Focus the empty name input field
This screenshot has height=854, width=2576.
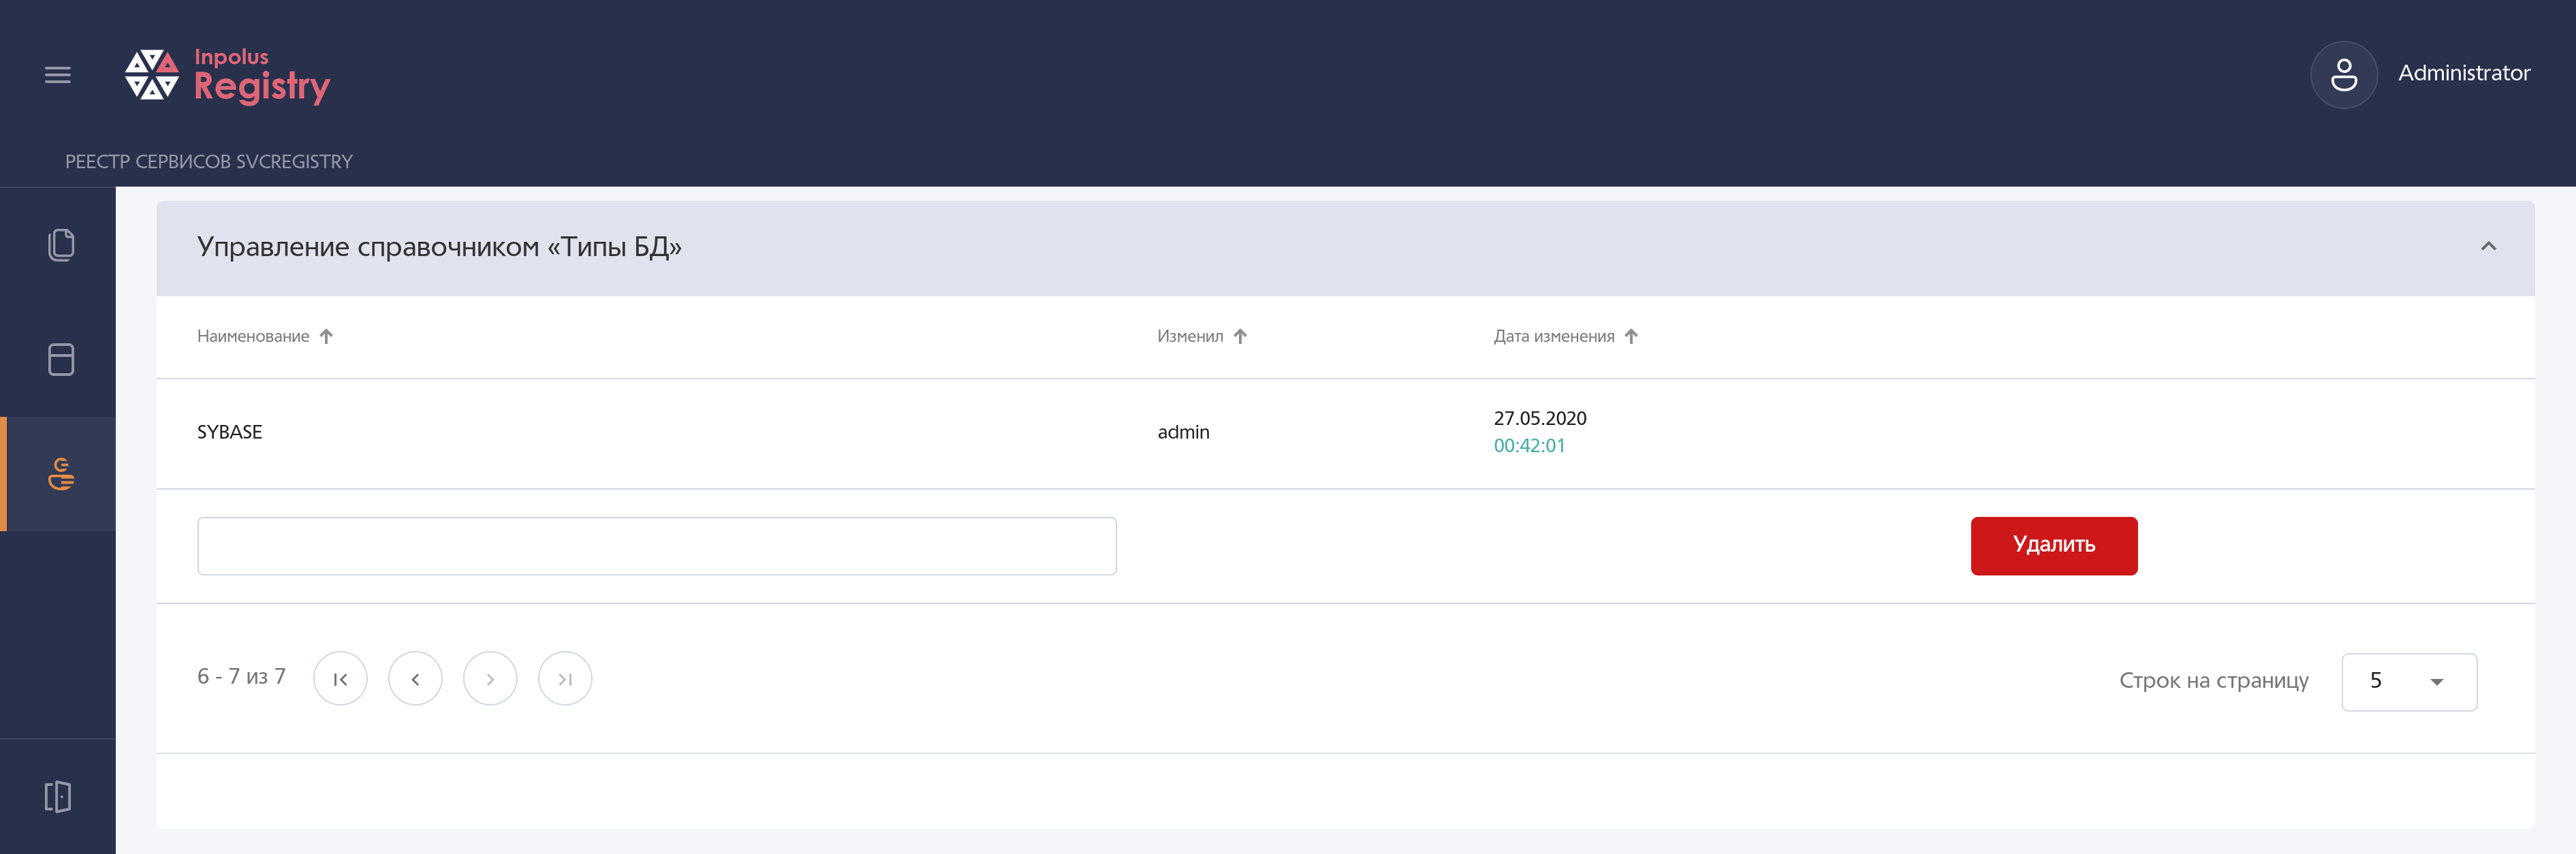point(657,546)
